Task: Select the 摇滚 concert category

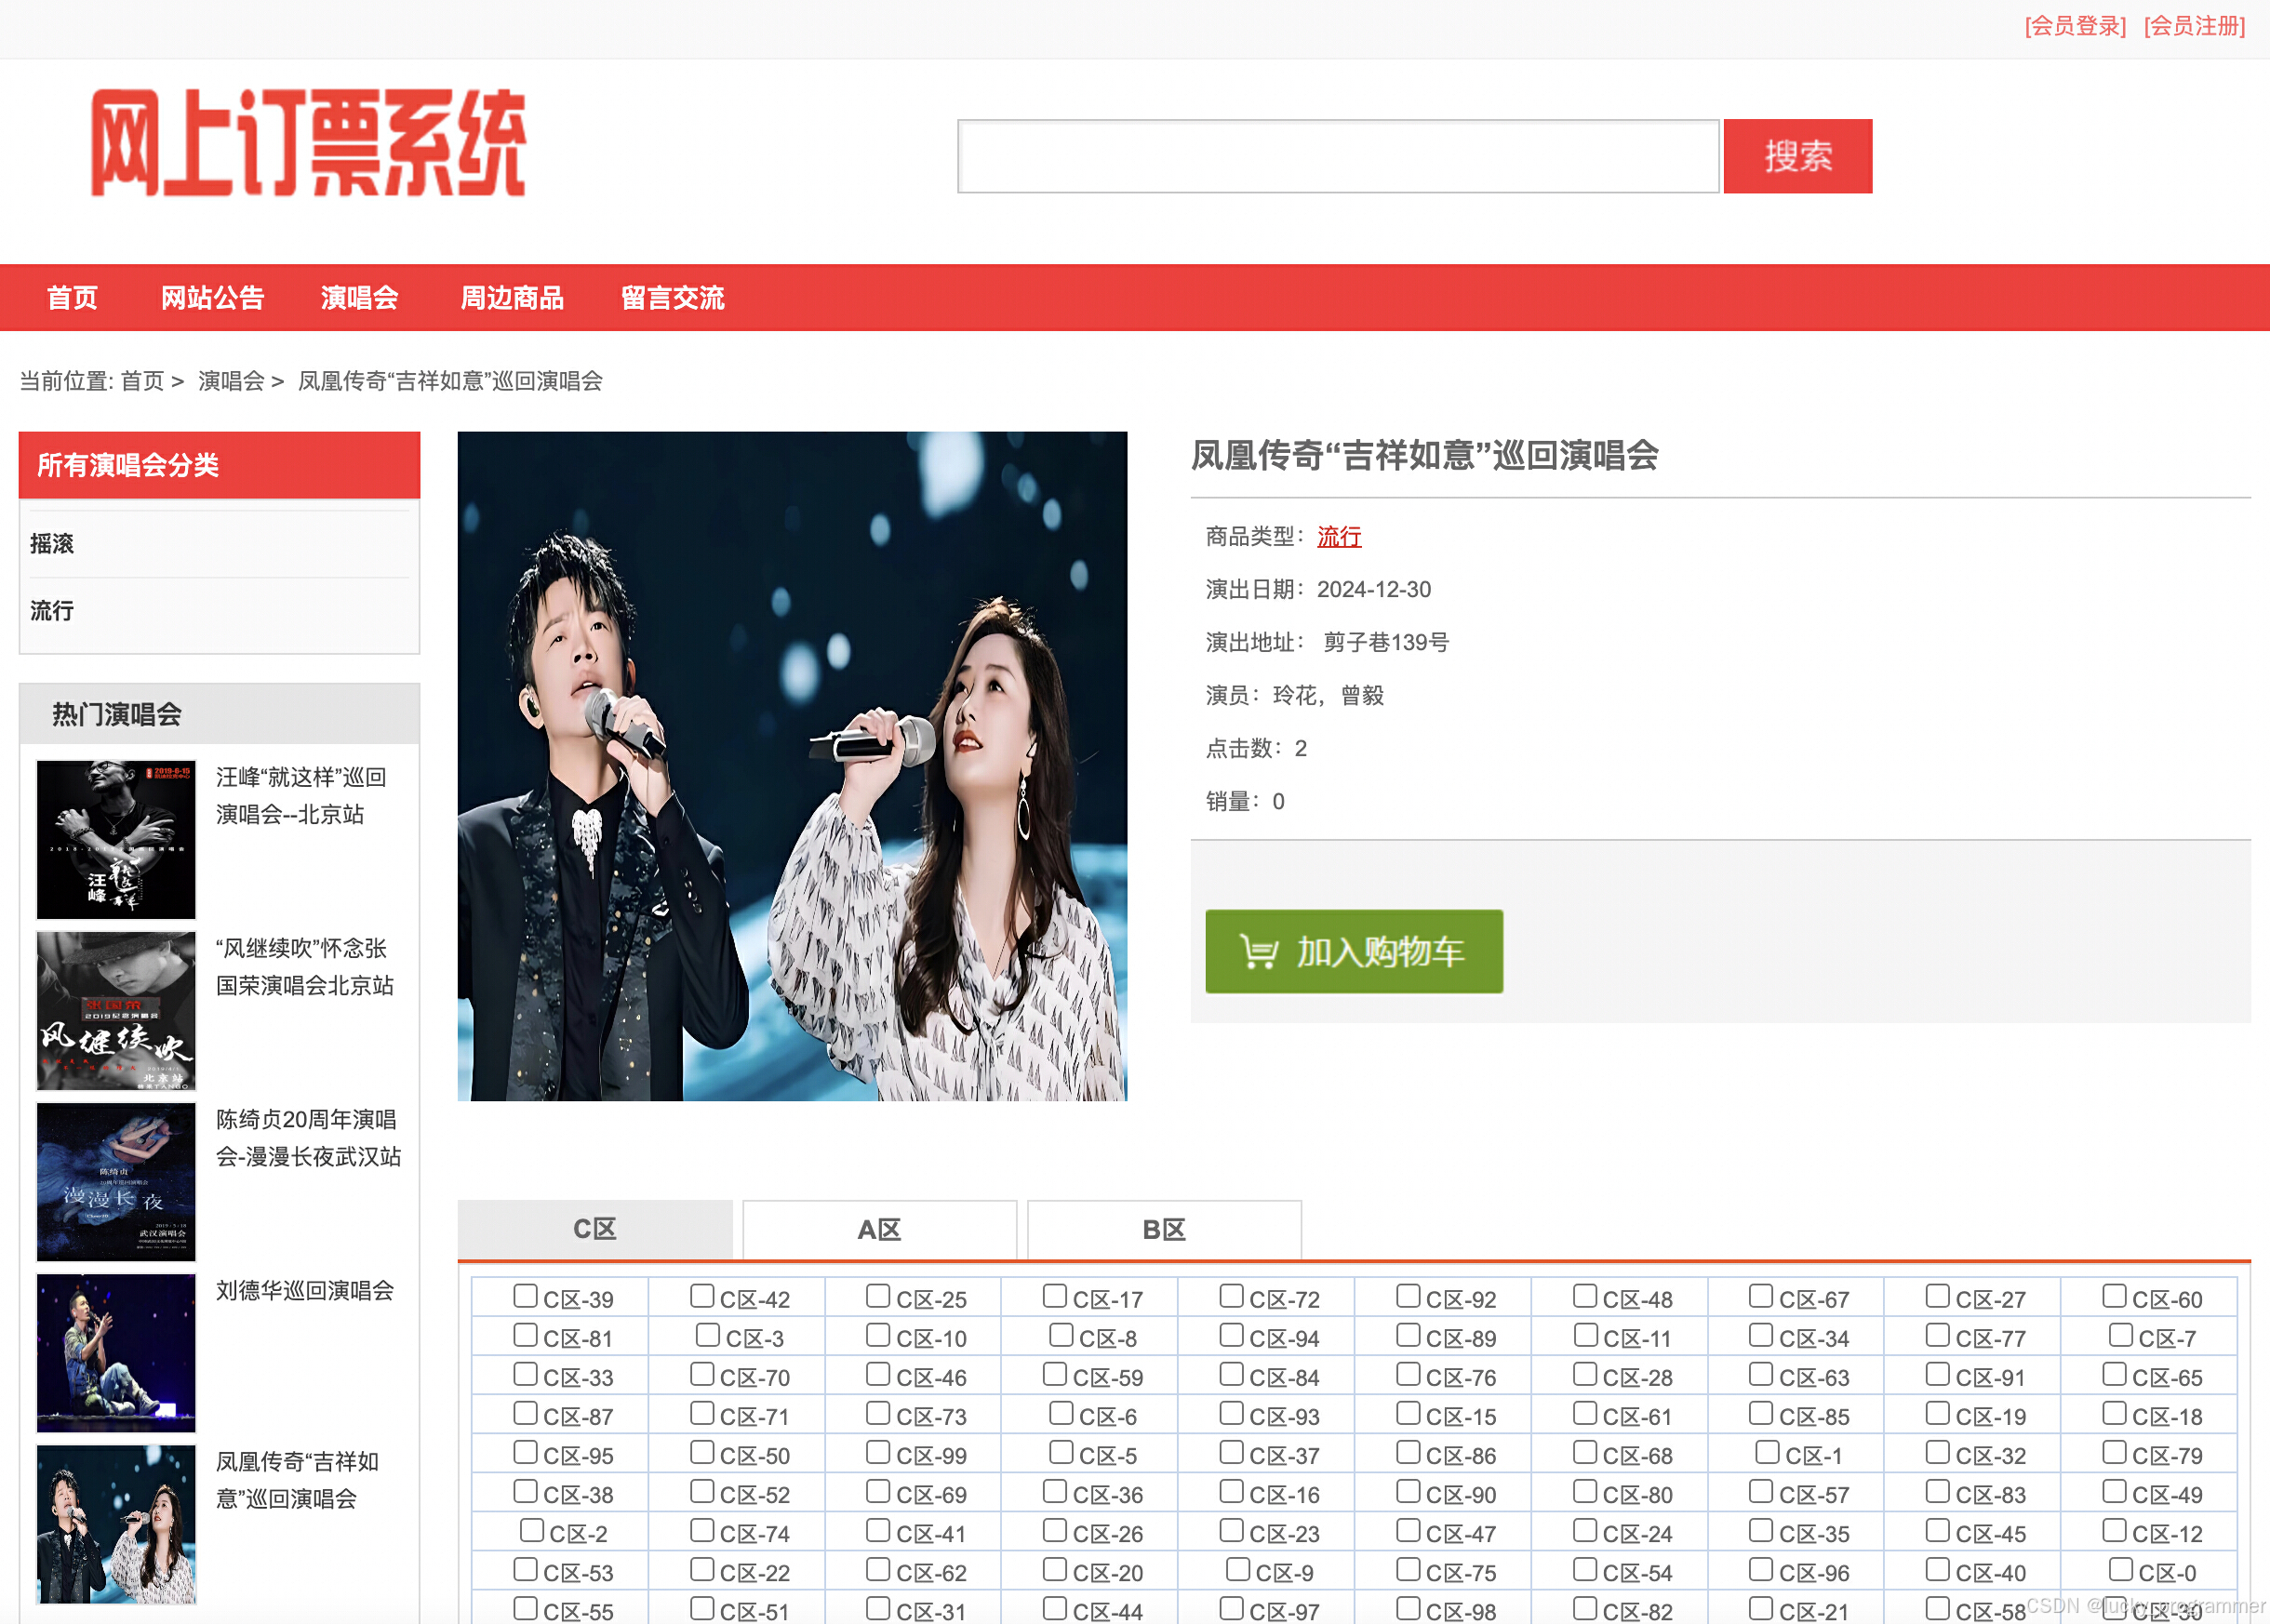Action: click(52, 544)
